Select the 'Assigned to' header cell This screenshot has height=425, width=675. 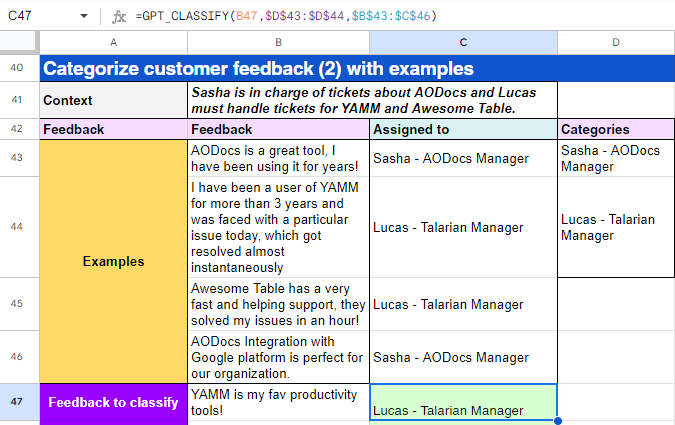[x=463, y=129]
